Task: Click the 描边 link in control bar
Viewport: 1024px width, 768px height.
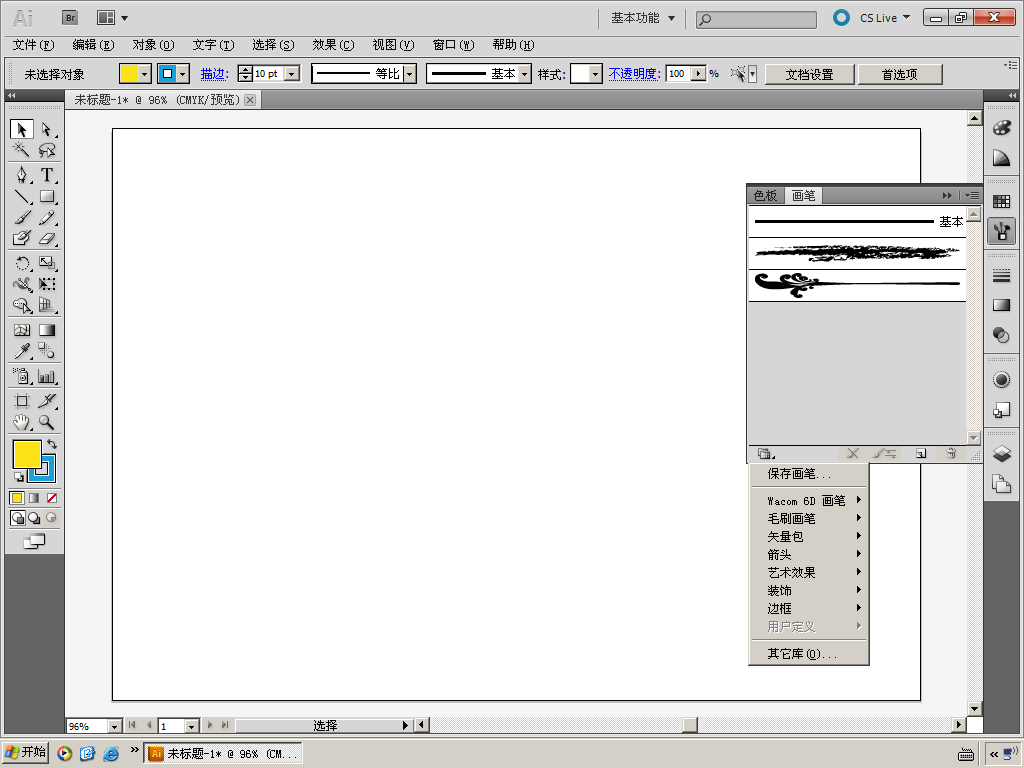Action: point(214,74)
